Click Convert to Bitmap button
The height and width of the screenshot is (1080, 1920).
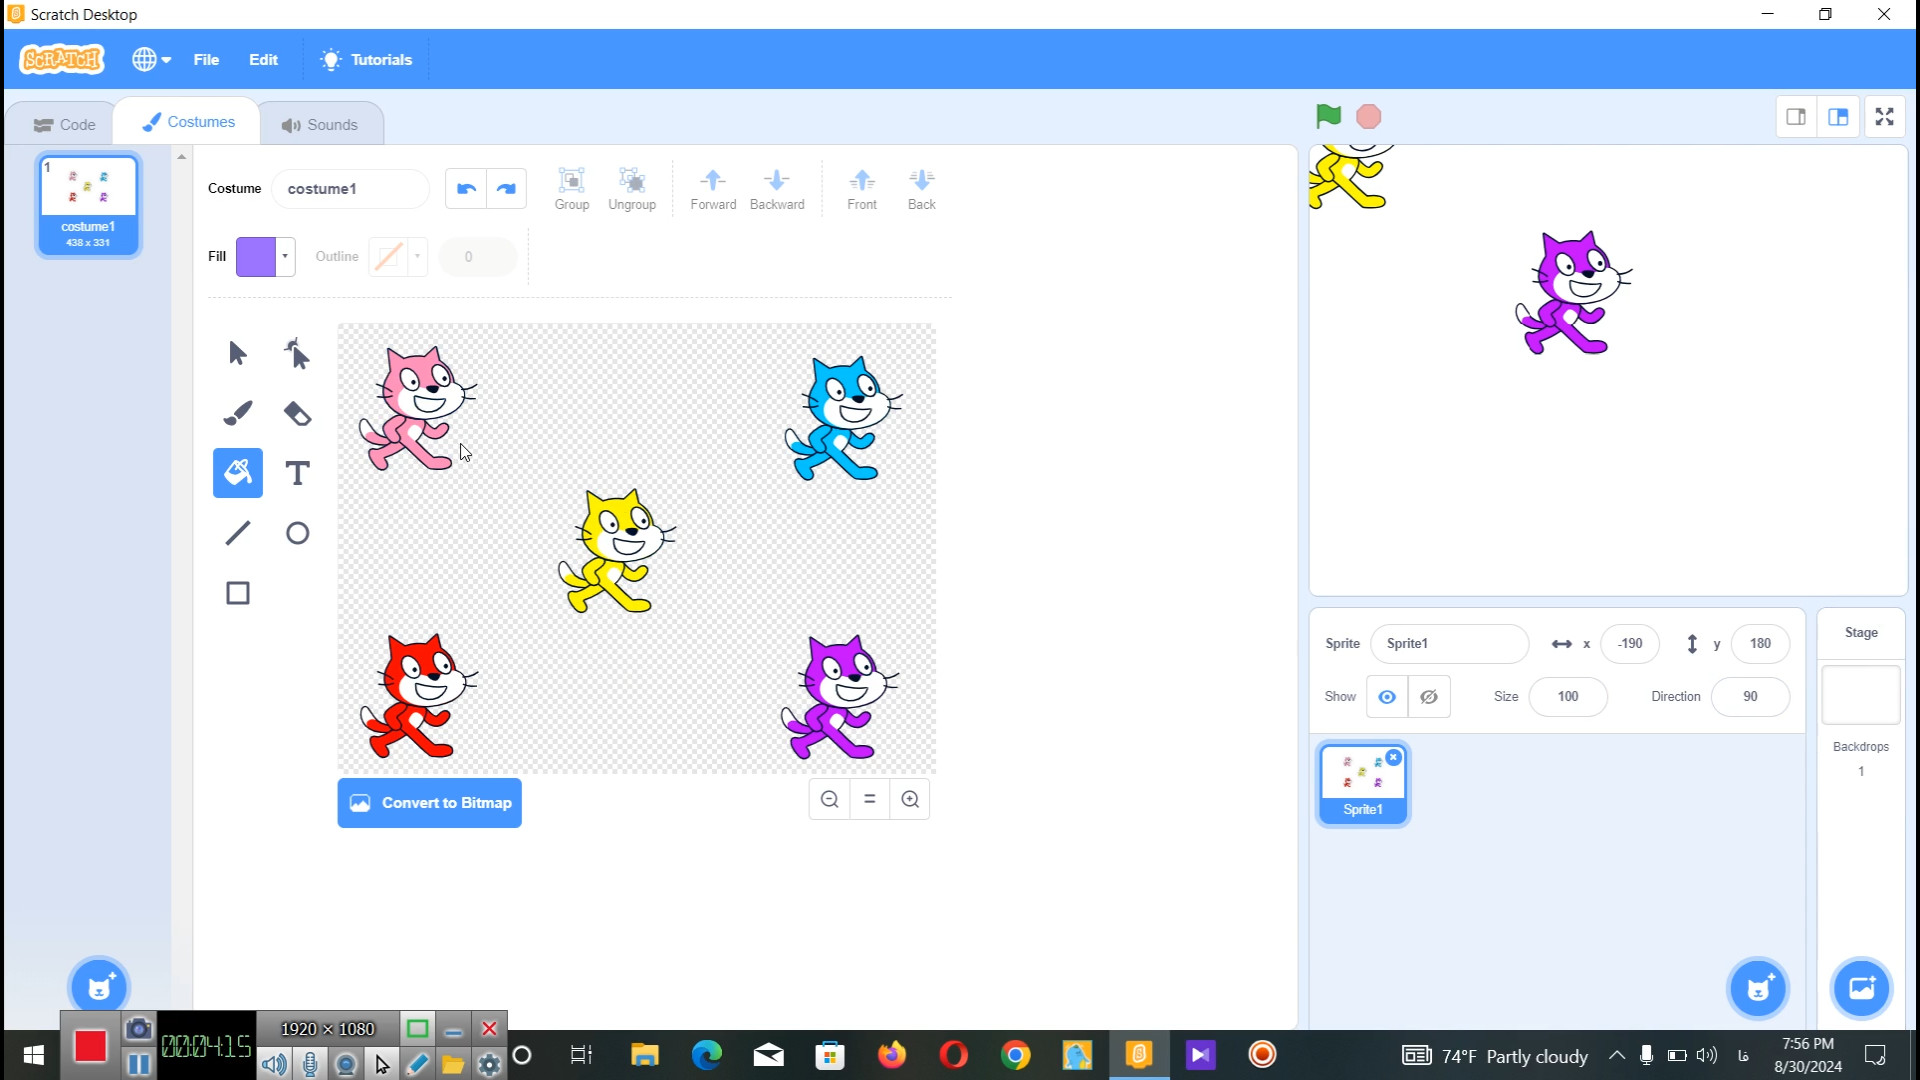coord(429,803)
